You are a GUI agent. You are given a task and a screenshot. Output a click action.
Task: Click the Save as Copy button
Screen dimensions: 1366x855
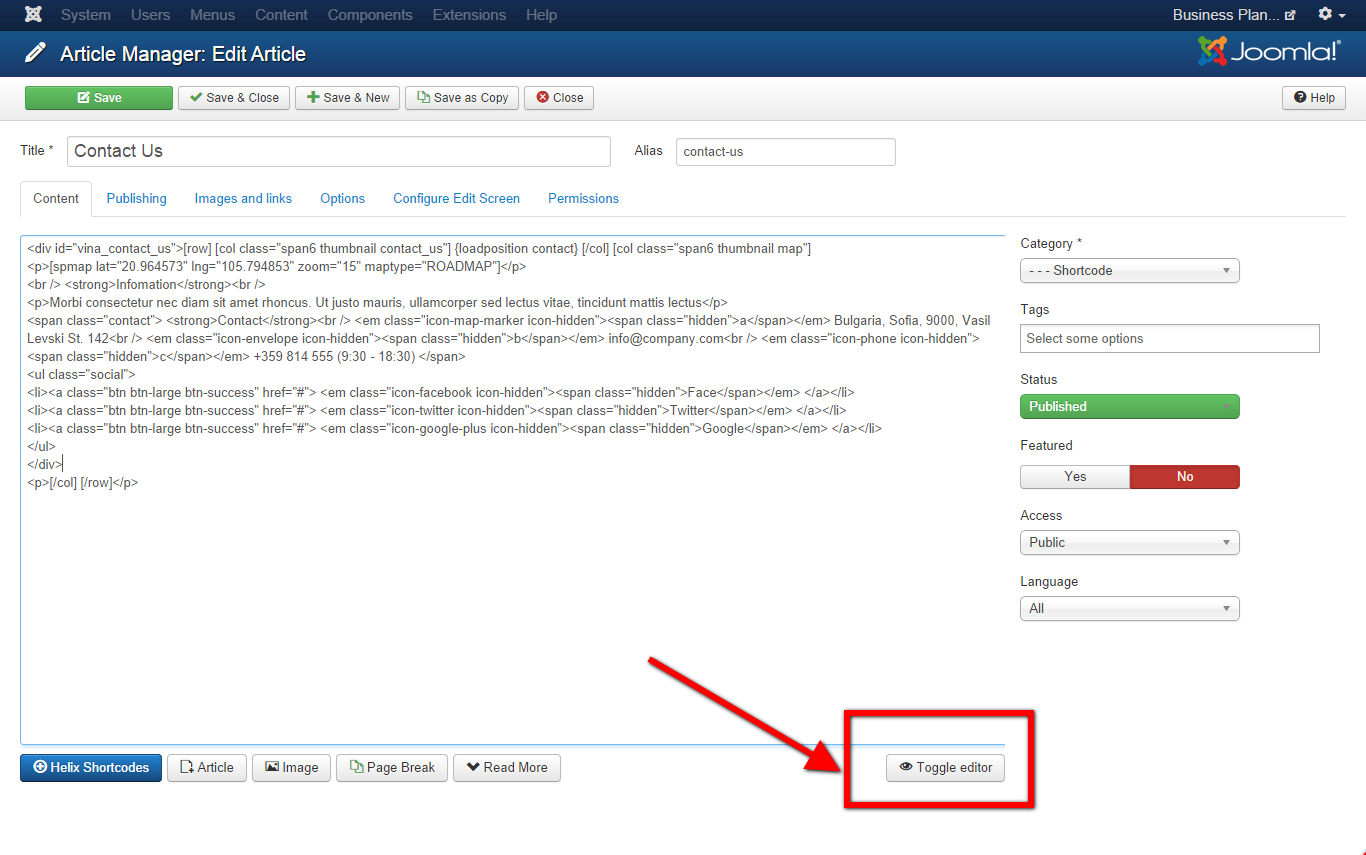(x=462, y=98)
